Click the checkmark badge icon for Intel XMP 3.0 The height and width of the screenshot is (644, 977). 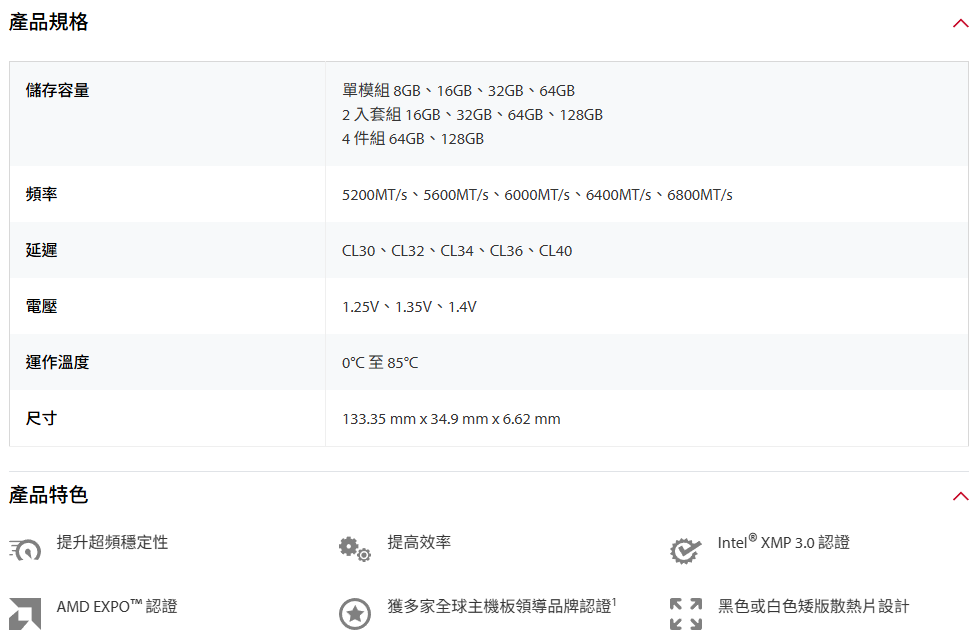tap(685, 549)
